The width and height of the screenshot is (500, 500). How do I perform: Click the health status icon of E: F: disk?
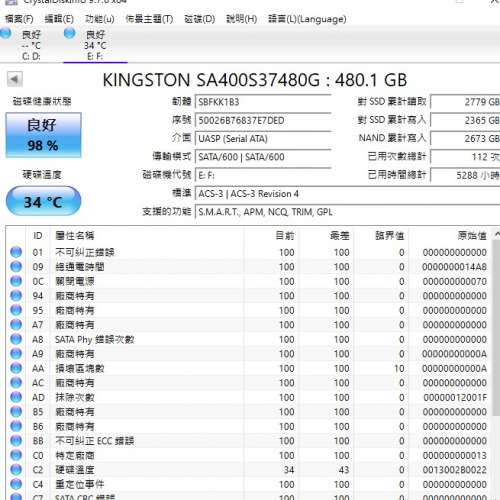pyautogui.click(x=70, y=33)
